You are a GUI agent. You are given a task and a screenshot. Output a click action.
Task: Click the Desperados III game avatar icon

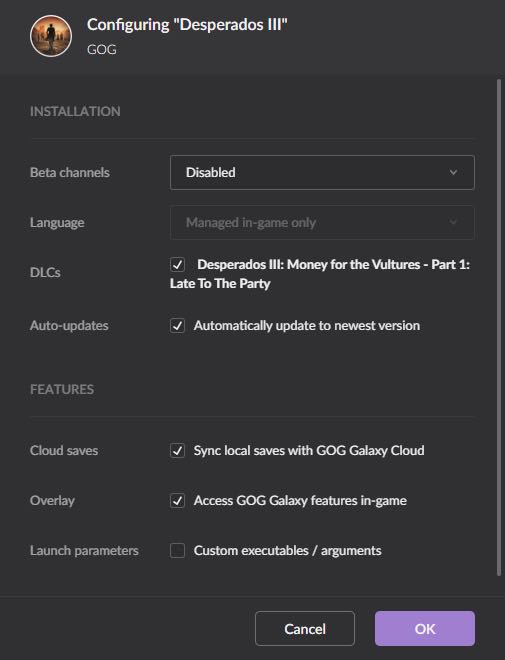pyautogui.click(x=51, y=36)
